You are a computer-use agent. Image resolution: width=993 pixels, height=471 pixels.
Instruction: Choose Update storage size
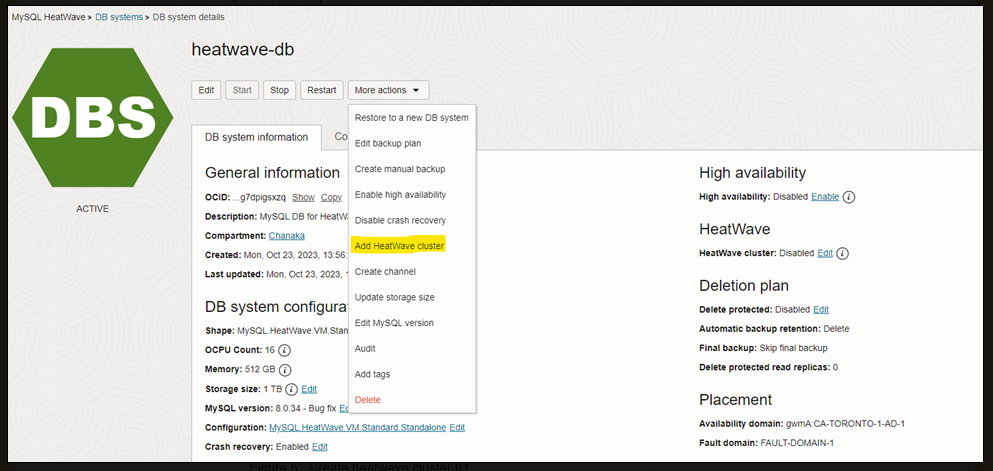(412, 297)
